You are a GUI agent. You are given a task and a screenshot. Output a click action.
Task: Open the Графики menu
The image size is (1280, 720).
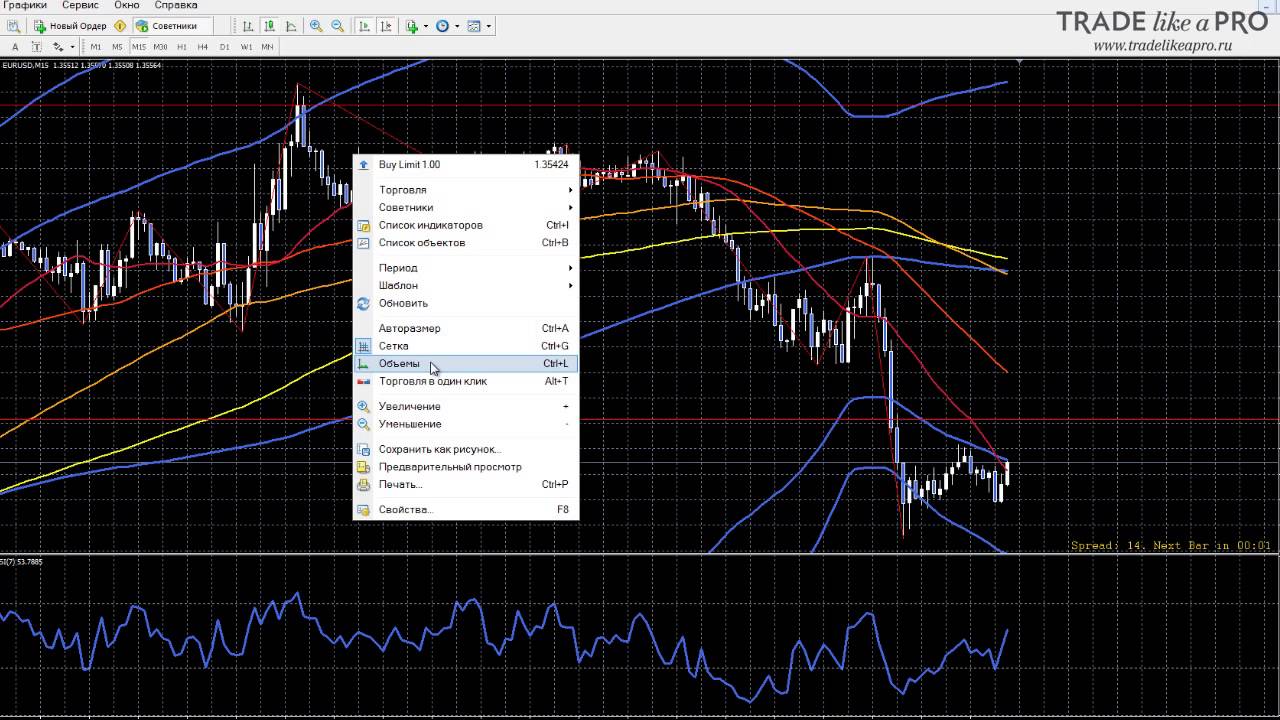[25, 5]
